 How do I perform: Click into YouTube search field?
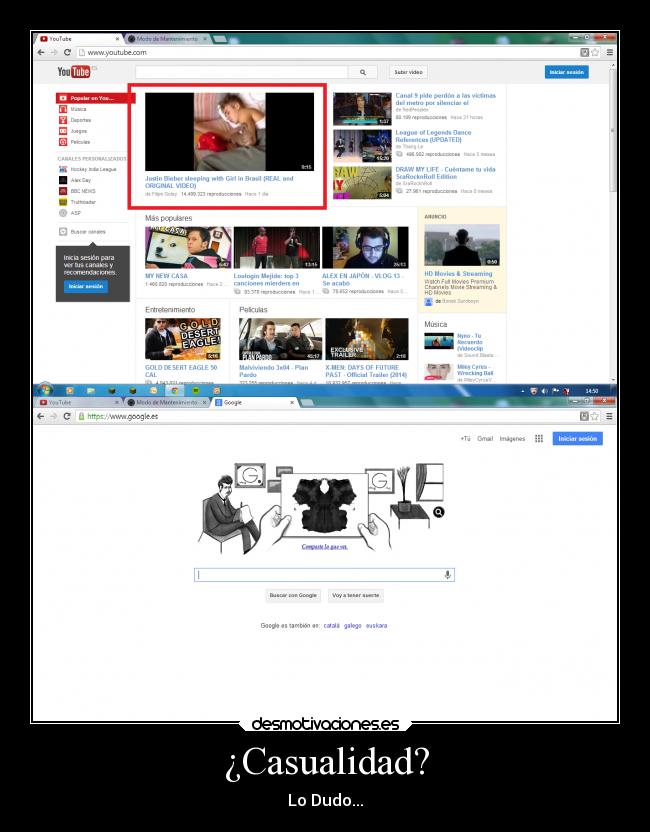pyautogui.click(x=242, y=72)
